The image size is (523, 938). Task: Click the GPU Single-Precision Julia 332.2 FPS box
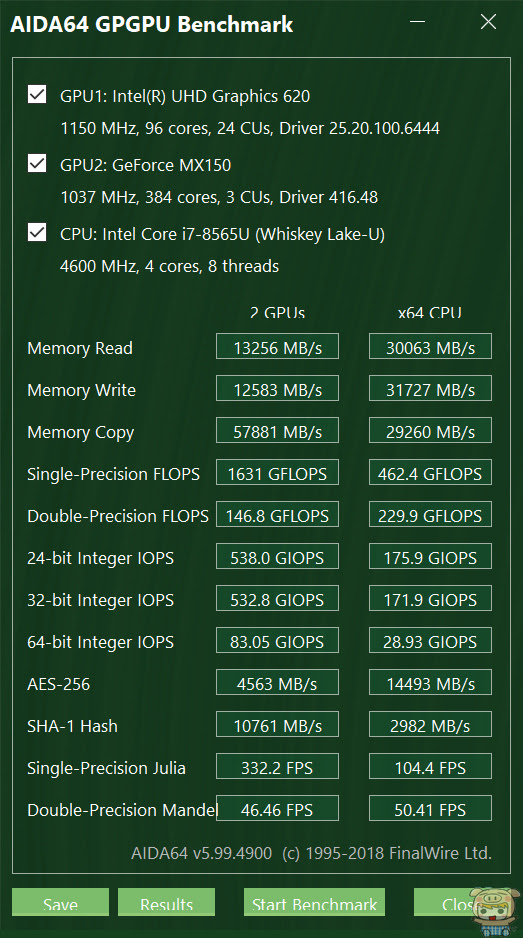(x=278, y=766)
